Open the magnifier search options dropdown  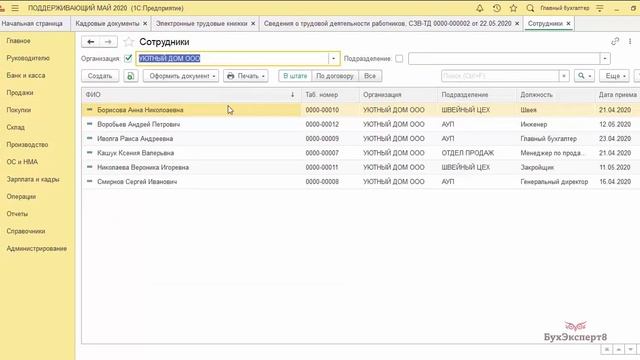584,76
